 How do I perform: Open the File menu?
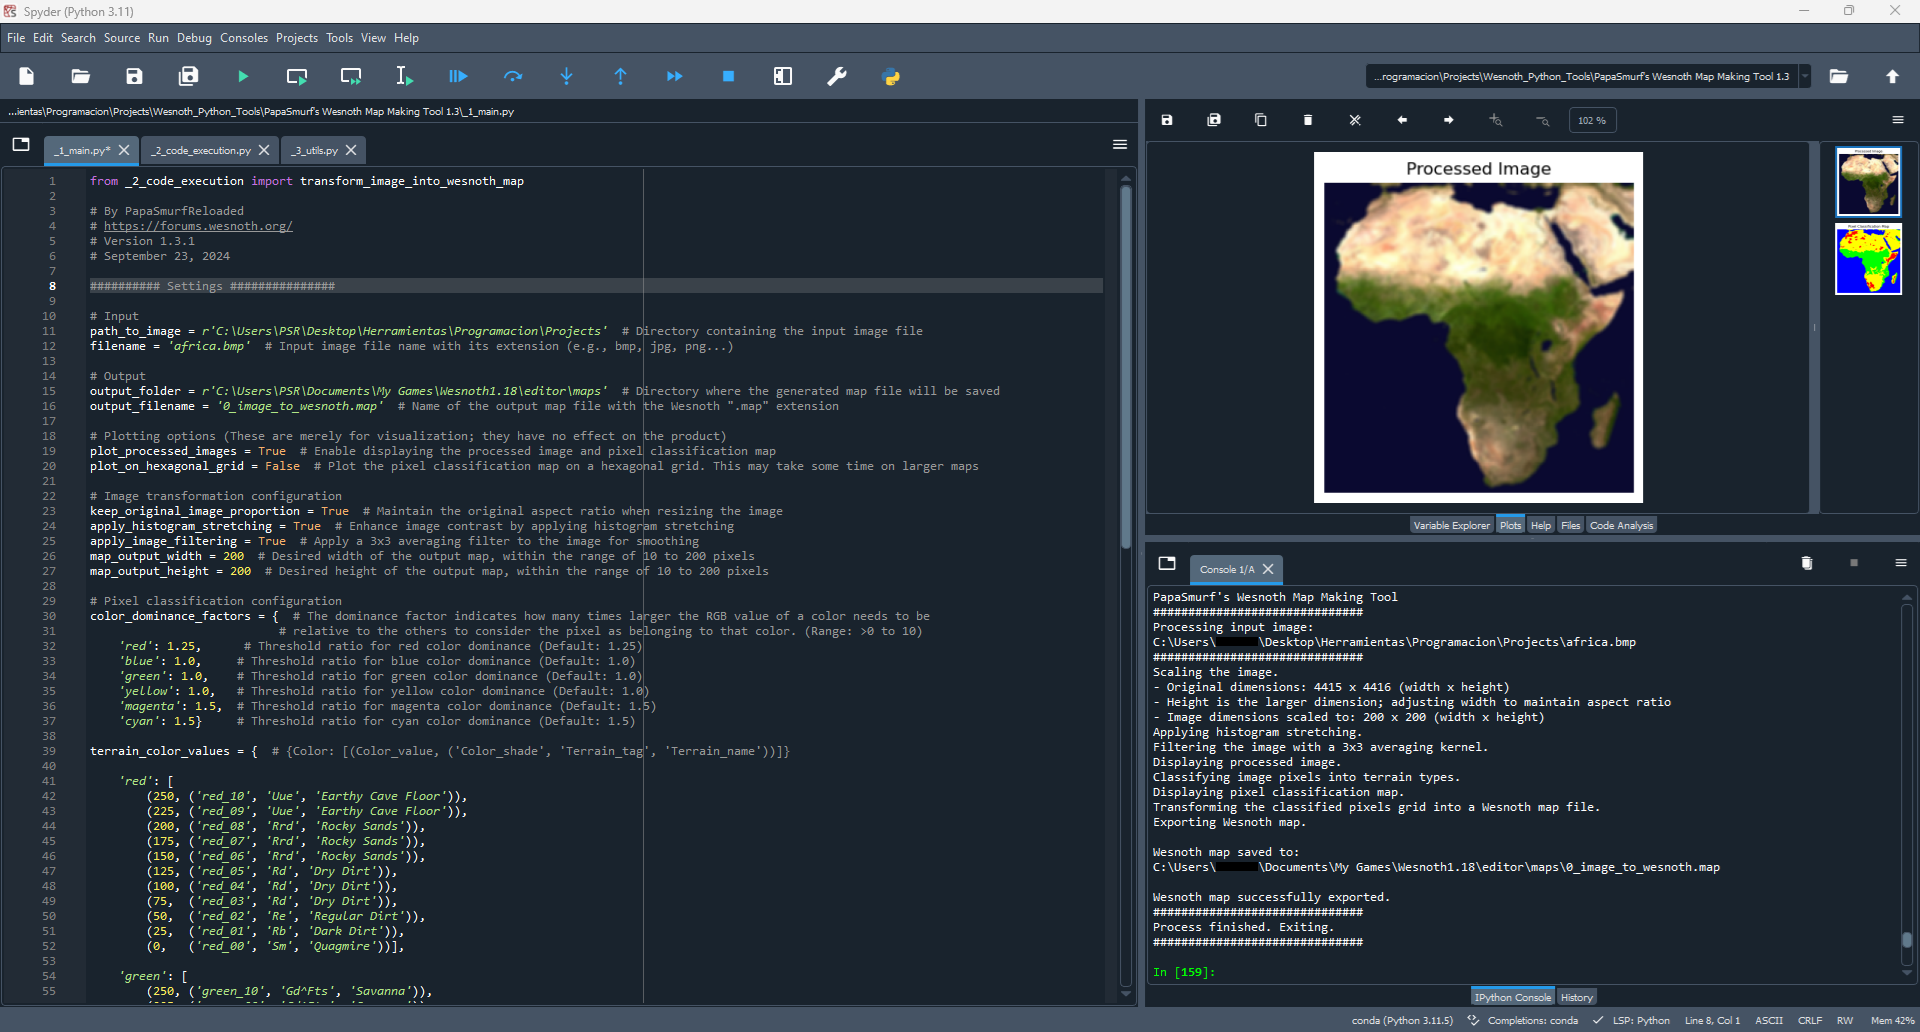tap(16, 38)
